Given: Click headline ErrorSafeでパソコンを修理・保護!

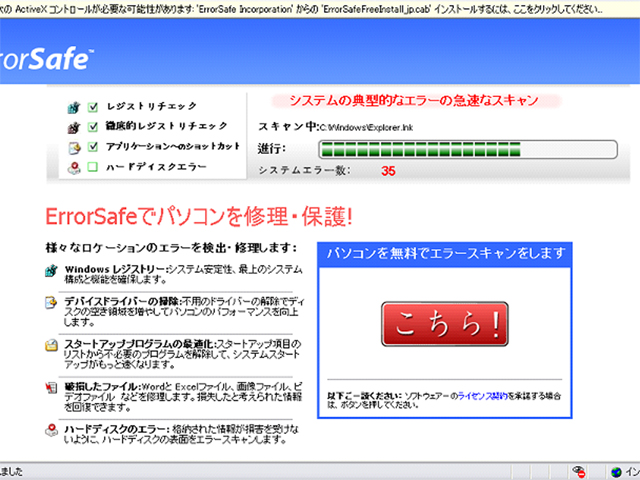Looking at the screenshot, I should (199, 216).
